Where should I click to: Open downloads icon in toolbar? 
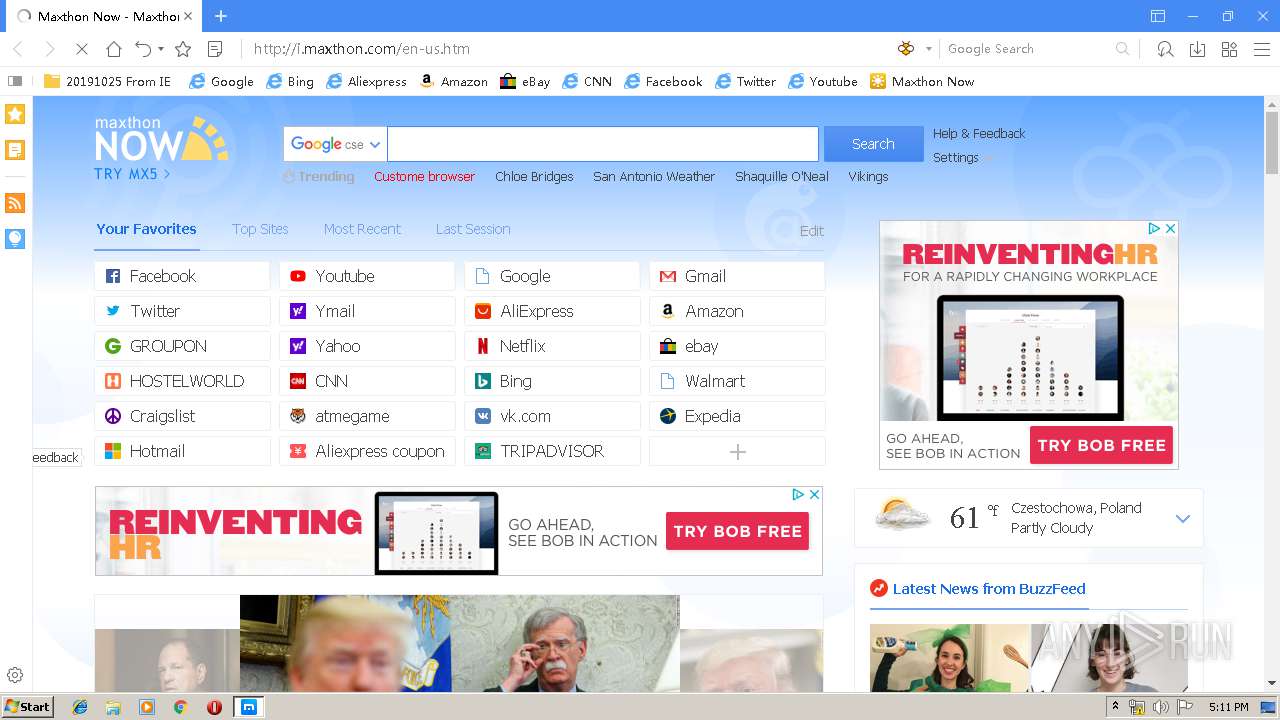coord(1197,49)
